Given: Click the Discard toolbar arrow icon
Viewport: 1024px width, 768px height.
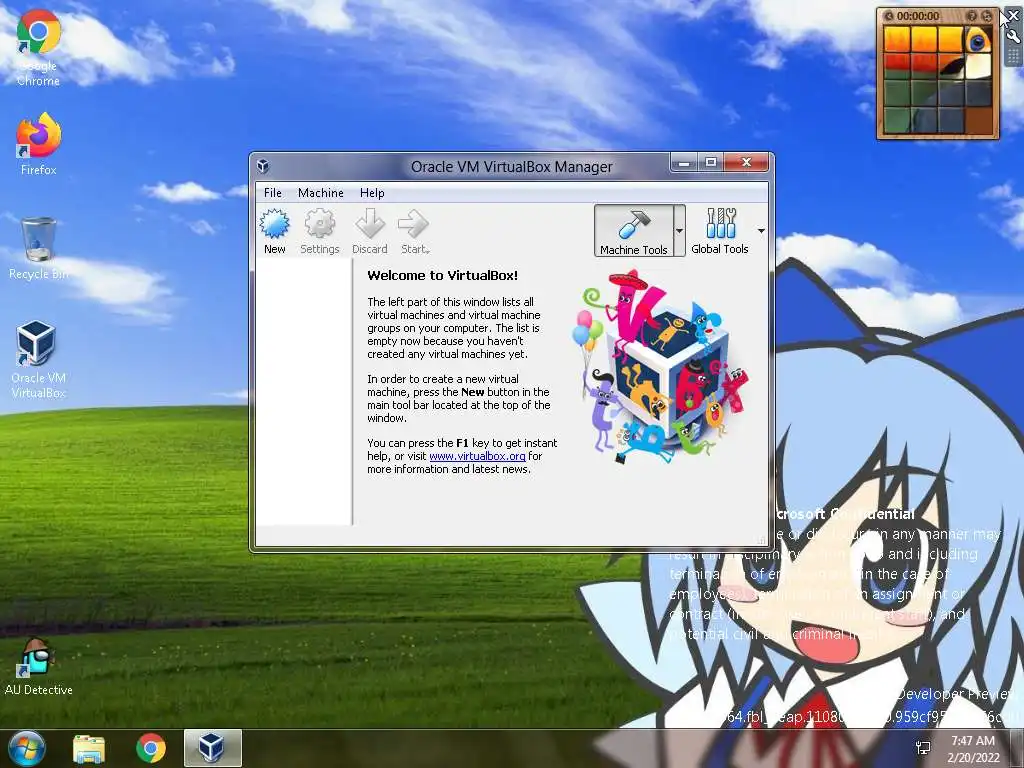Looking at the screenshot, I should point(370,223).
